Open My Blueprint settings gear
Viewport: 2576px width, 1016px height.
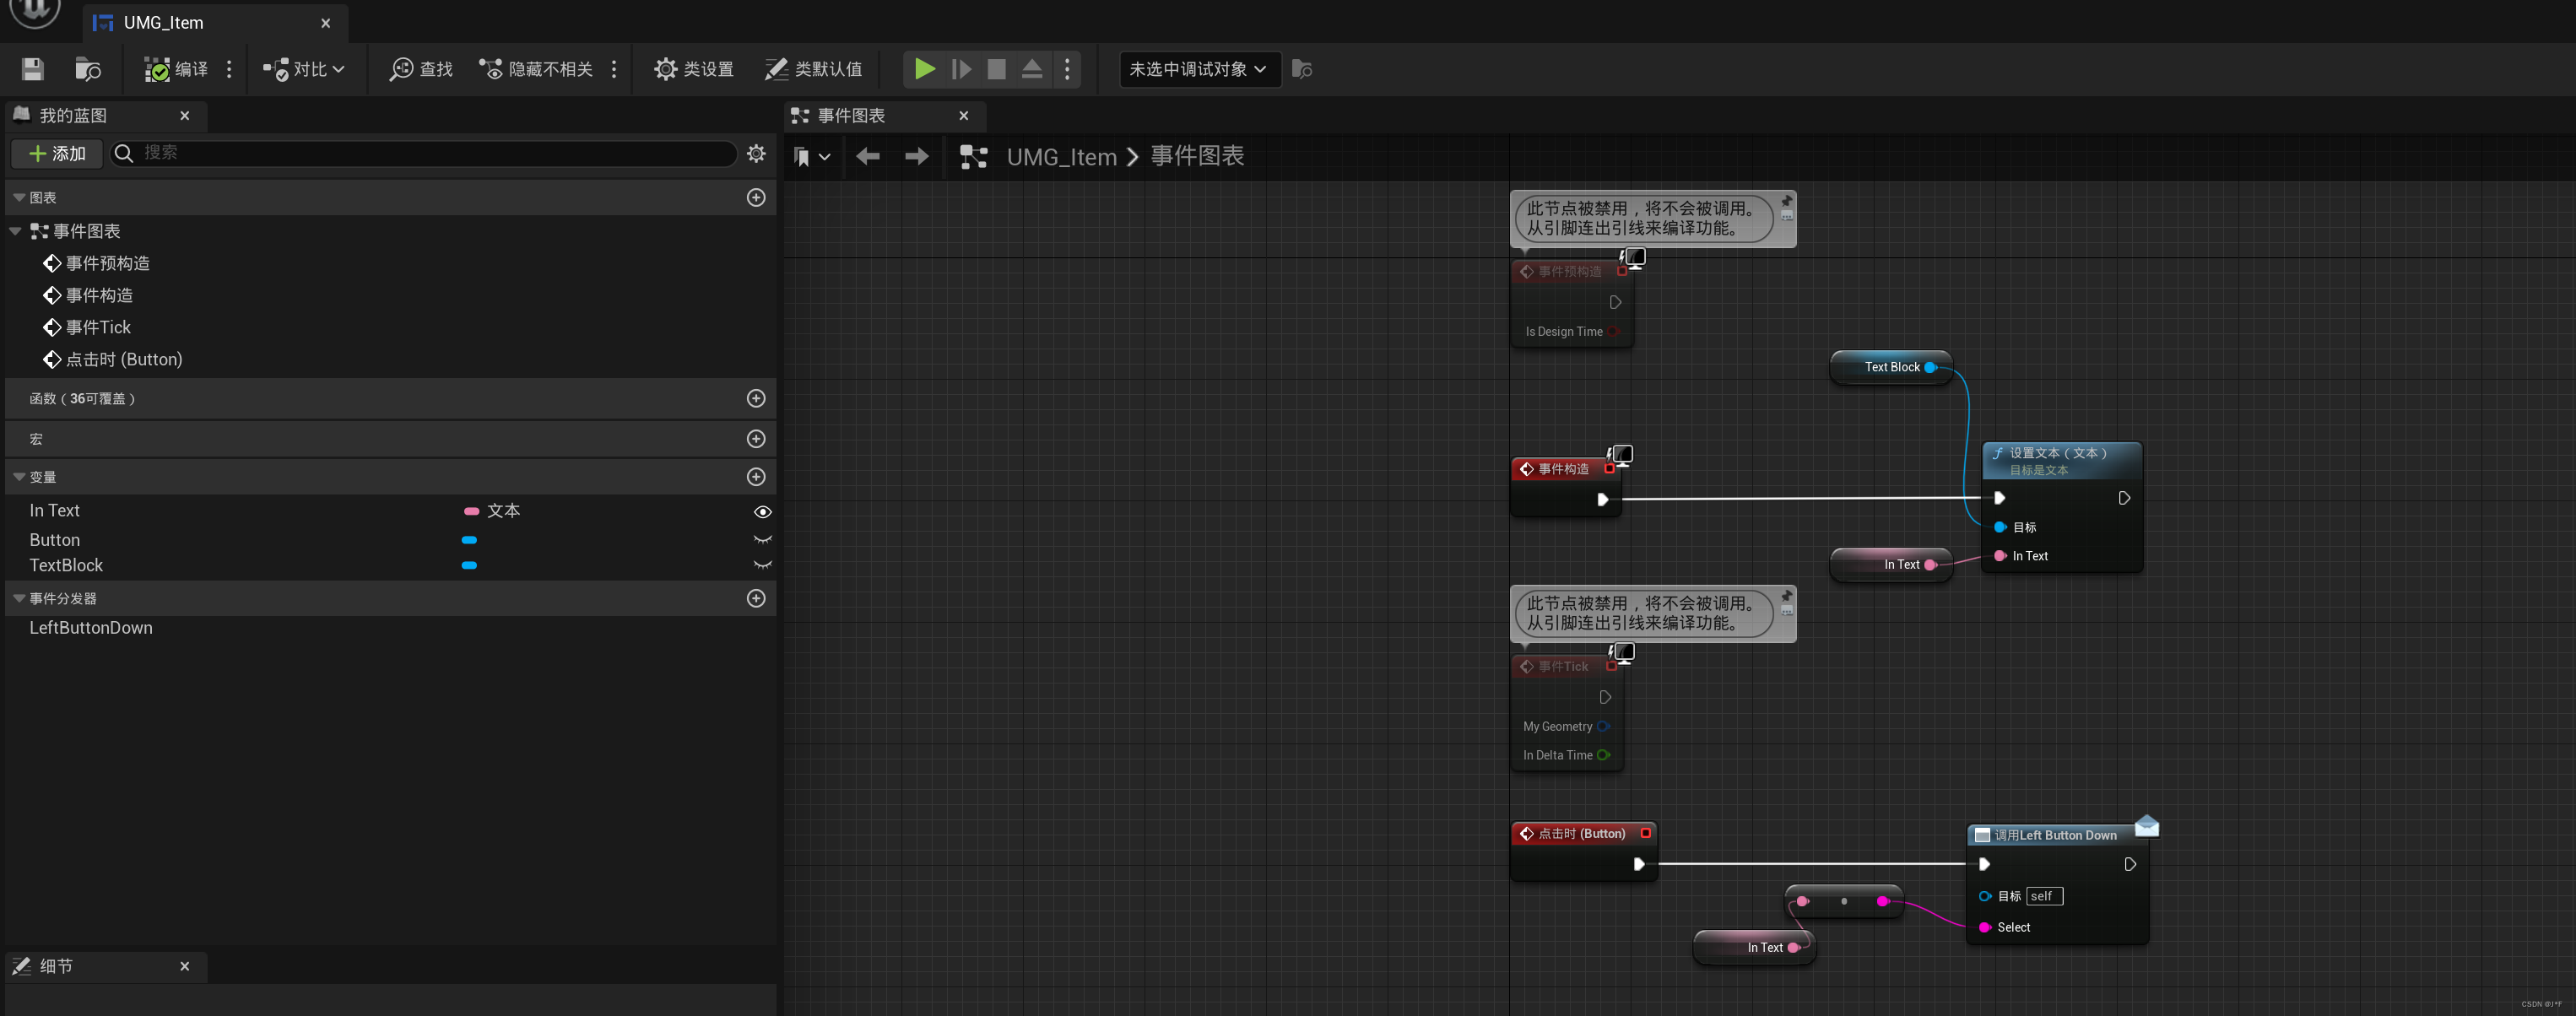(x=756, y=153)
